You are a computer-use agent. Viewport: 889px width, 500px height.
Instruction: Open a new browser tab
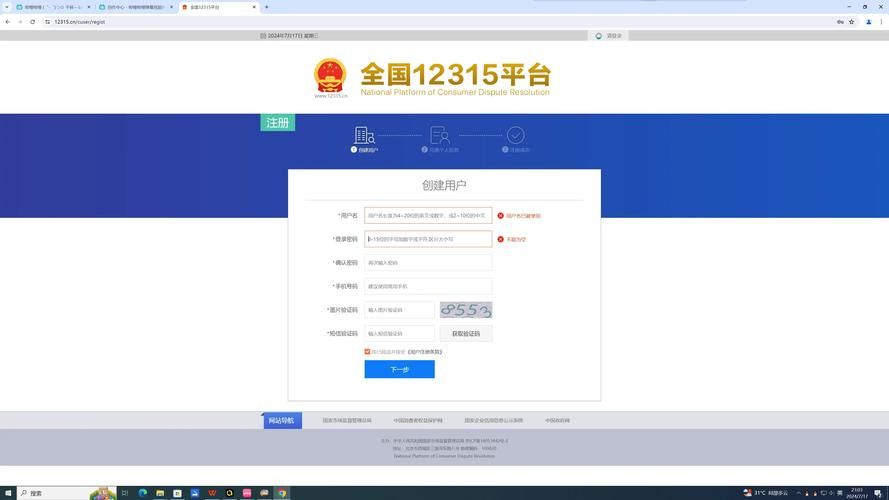click(266, 7)
